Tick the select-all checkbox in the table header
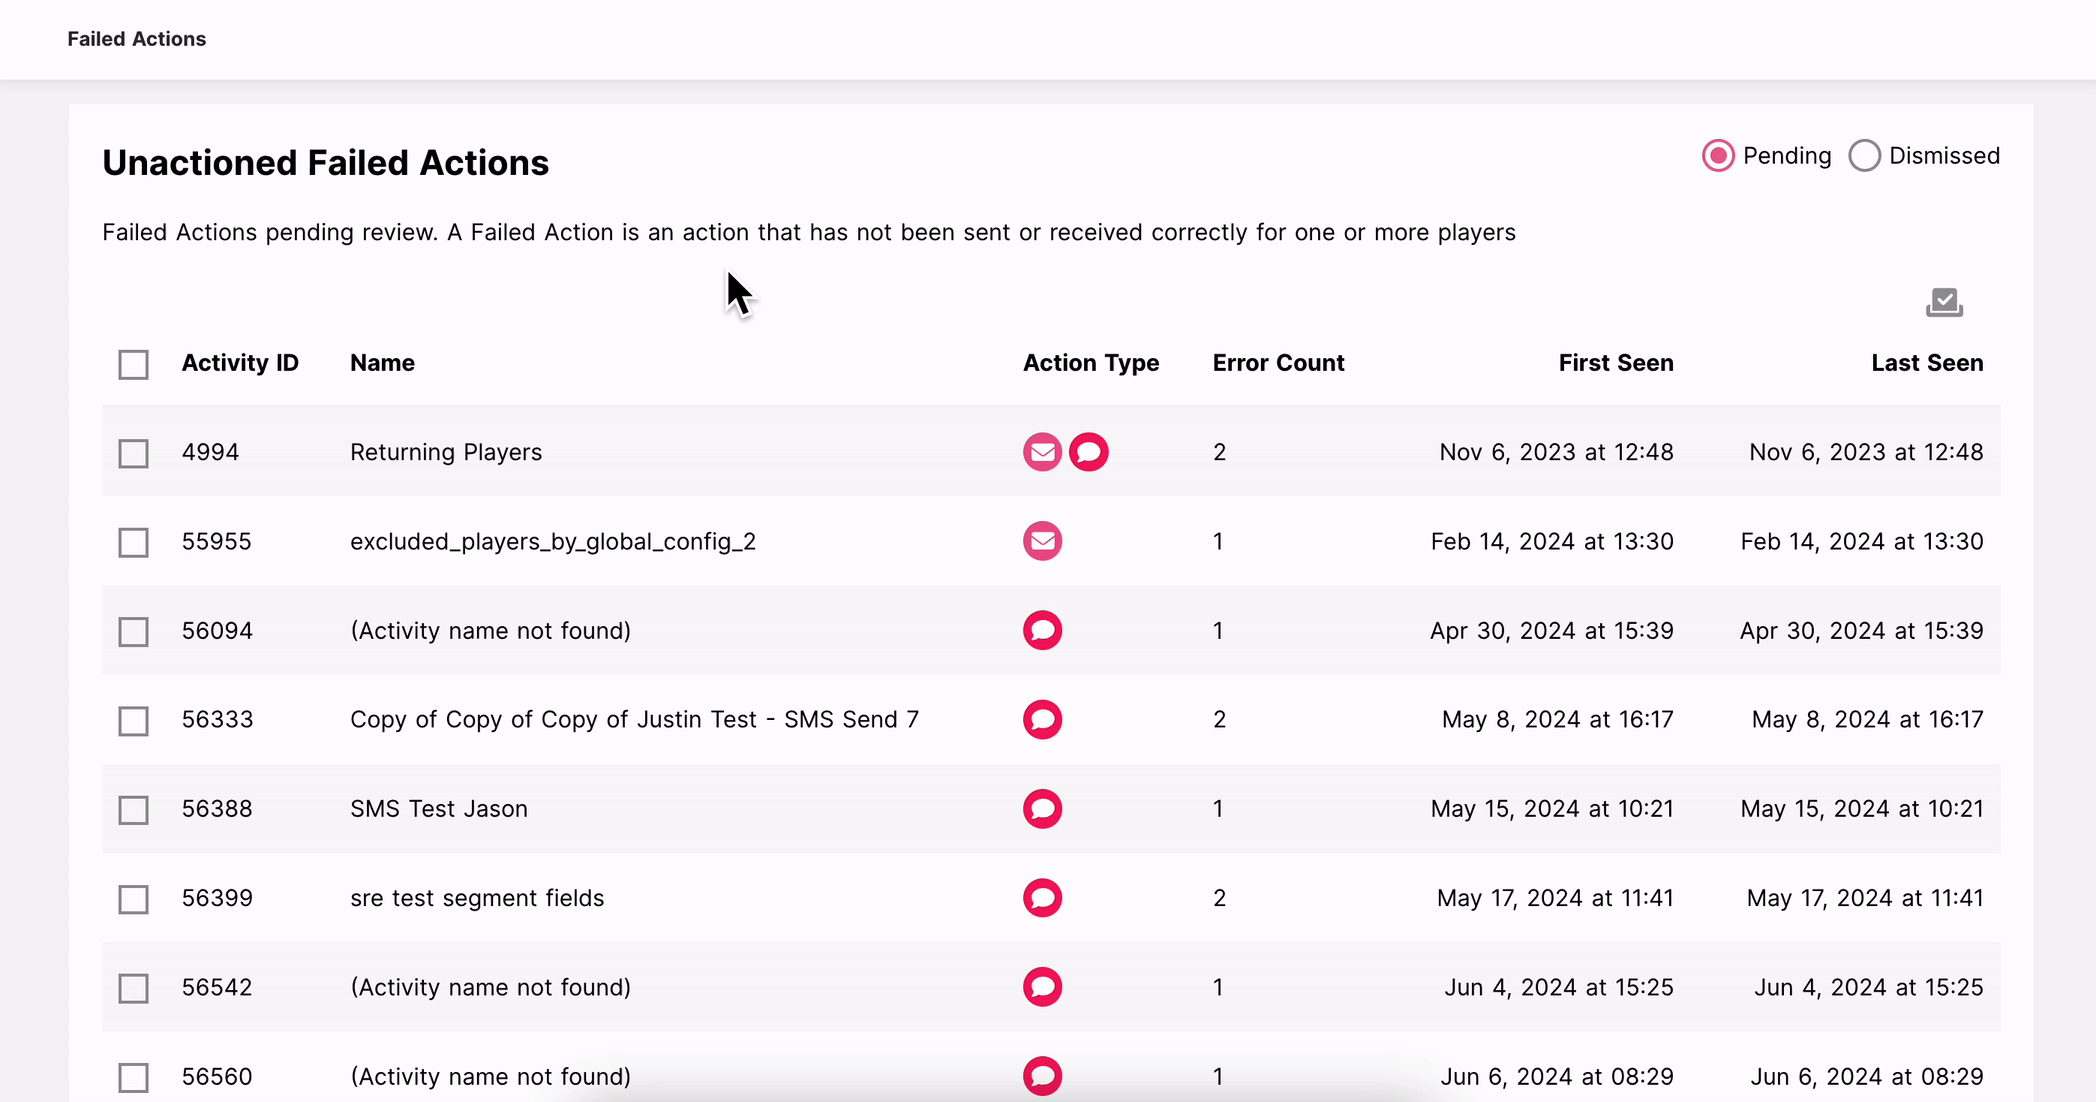 tap(133, 364)
